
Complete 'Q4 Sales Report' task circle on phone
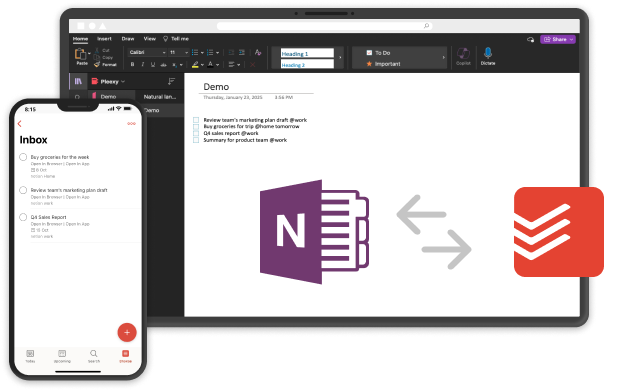click(x=23, y=217)
